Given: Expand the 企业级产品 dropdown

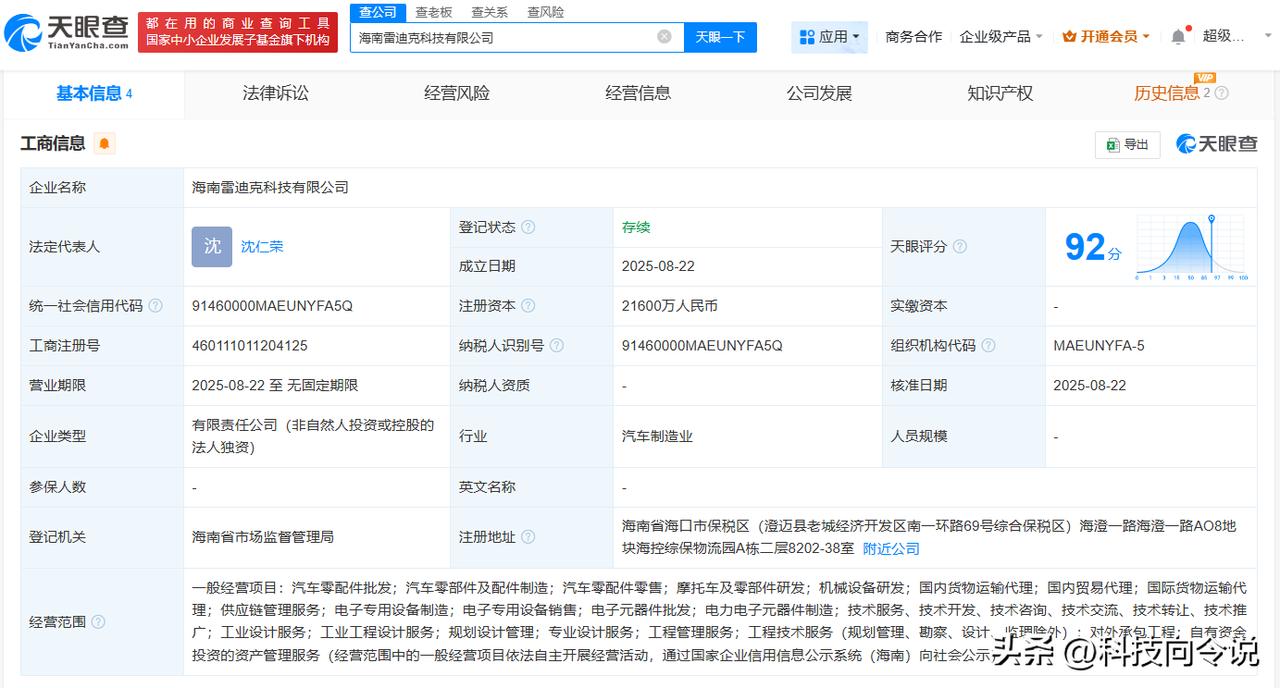Looking at the screenshot, I should (x=1001, y=37).
